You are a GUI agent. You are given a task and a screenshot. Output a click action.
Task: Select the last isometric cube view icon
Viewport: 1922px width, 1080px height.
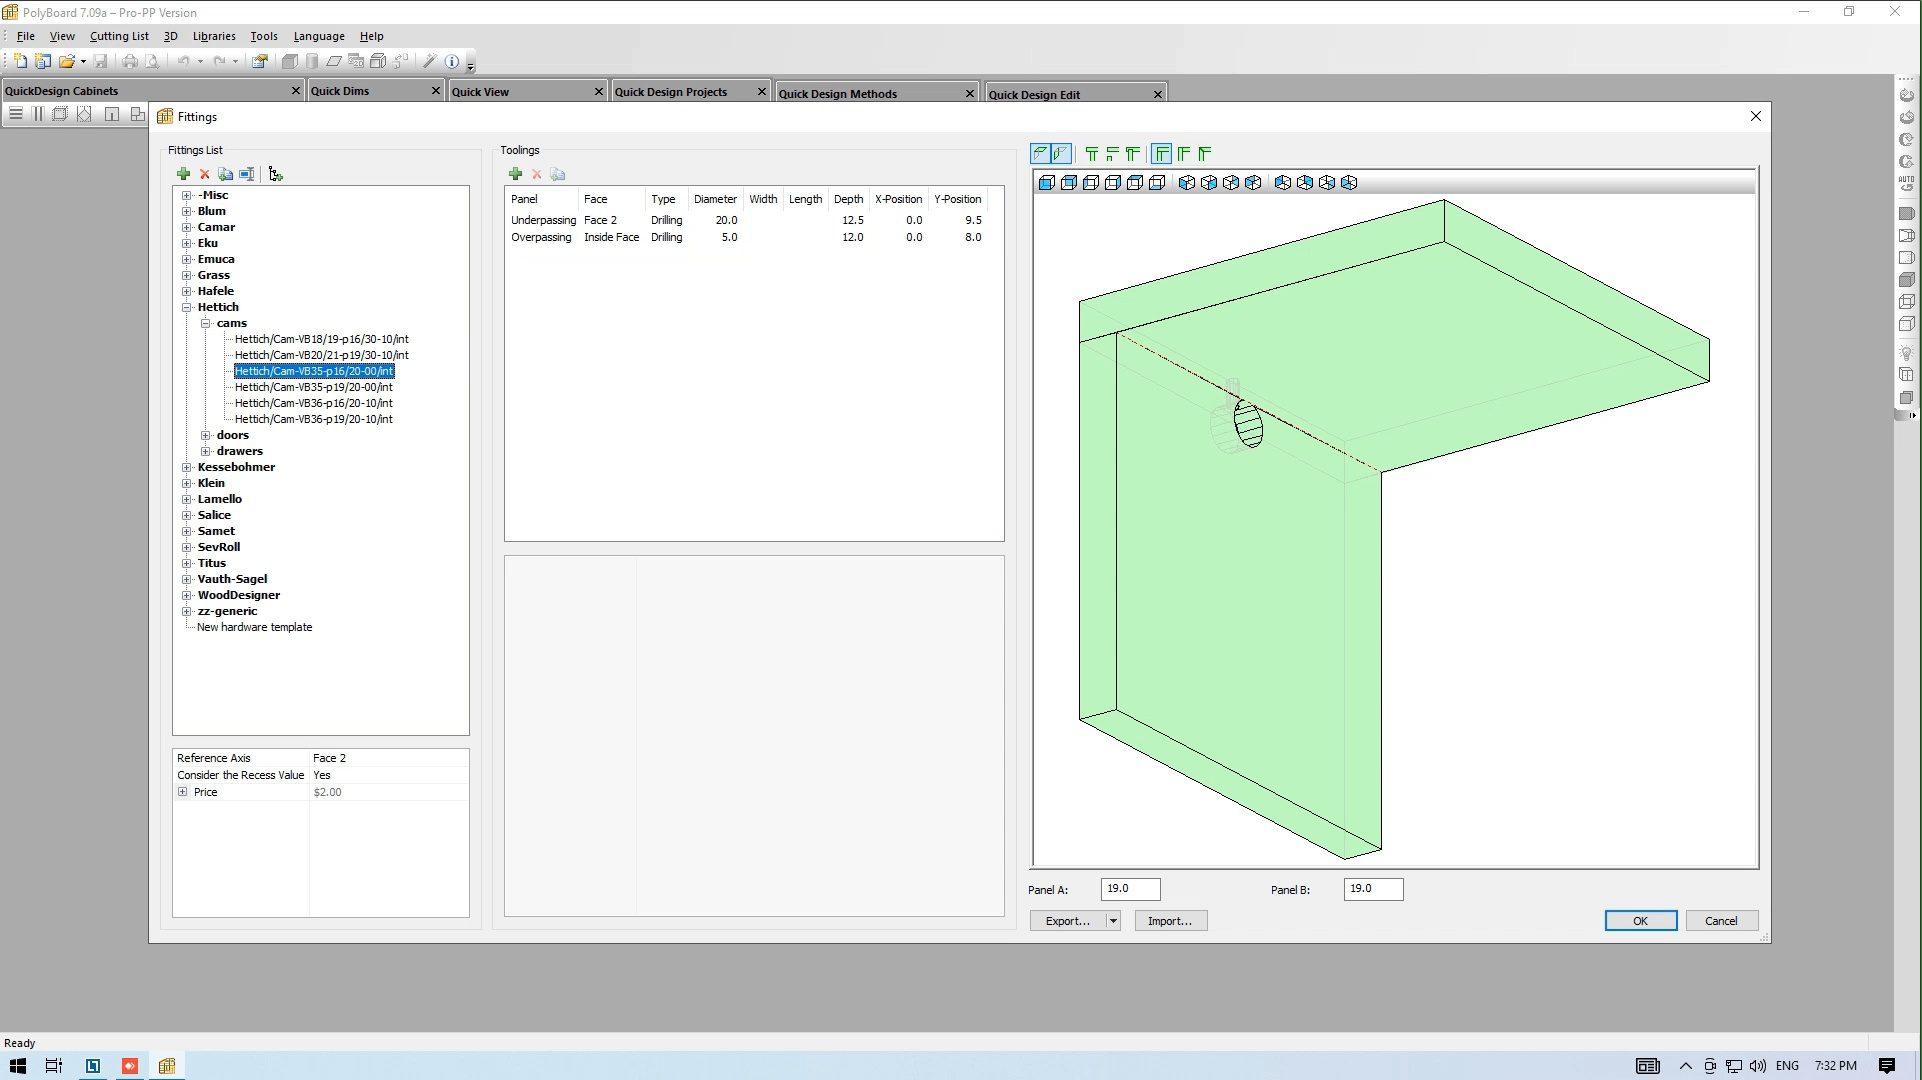pos(1349,183)
